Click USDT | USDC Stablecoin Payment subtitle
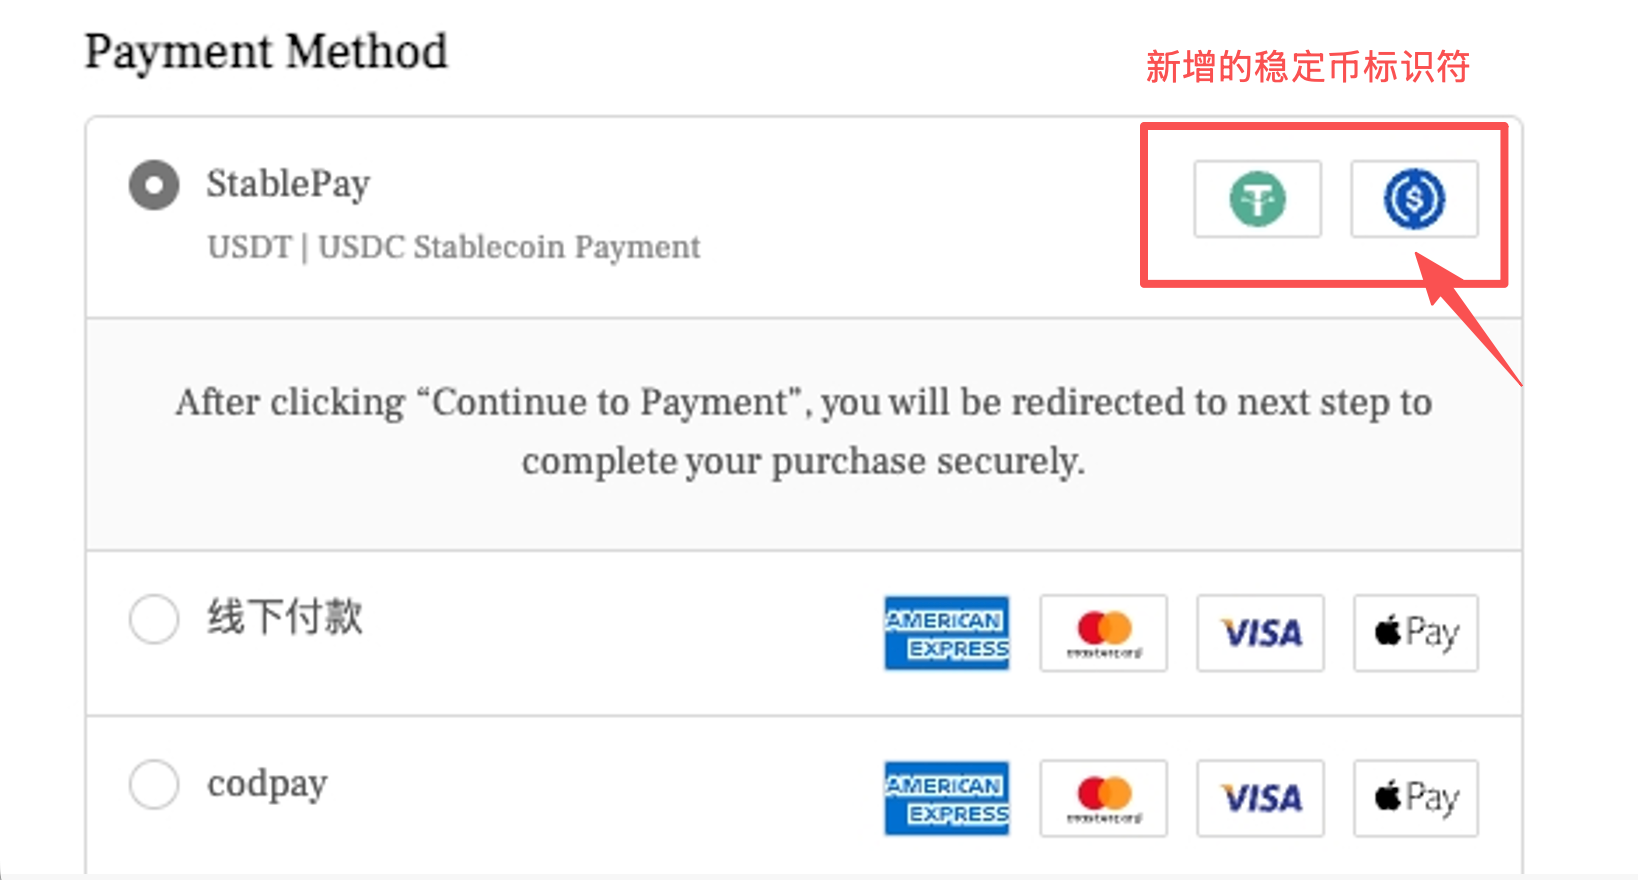 pos(454,247)
